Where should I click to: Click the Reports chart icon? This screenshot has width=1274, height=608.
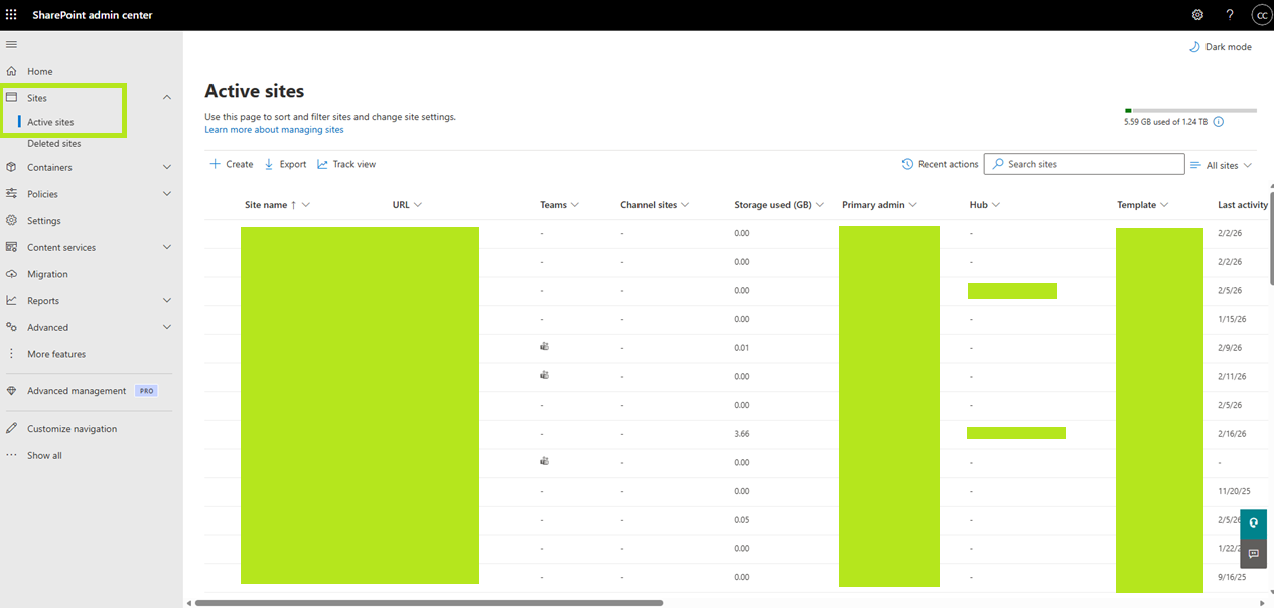tap(12, 300)
